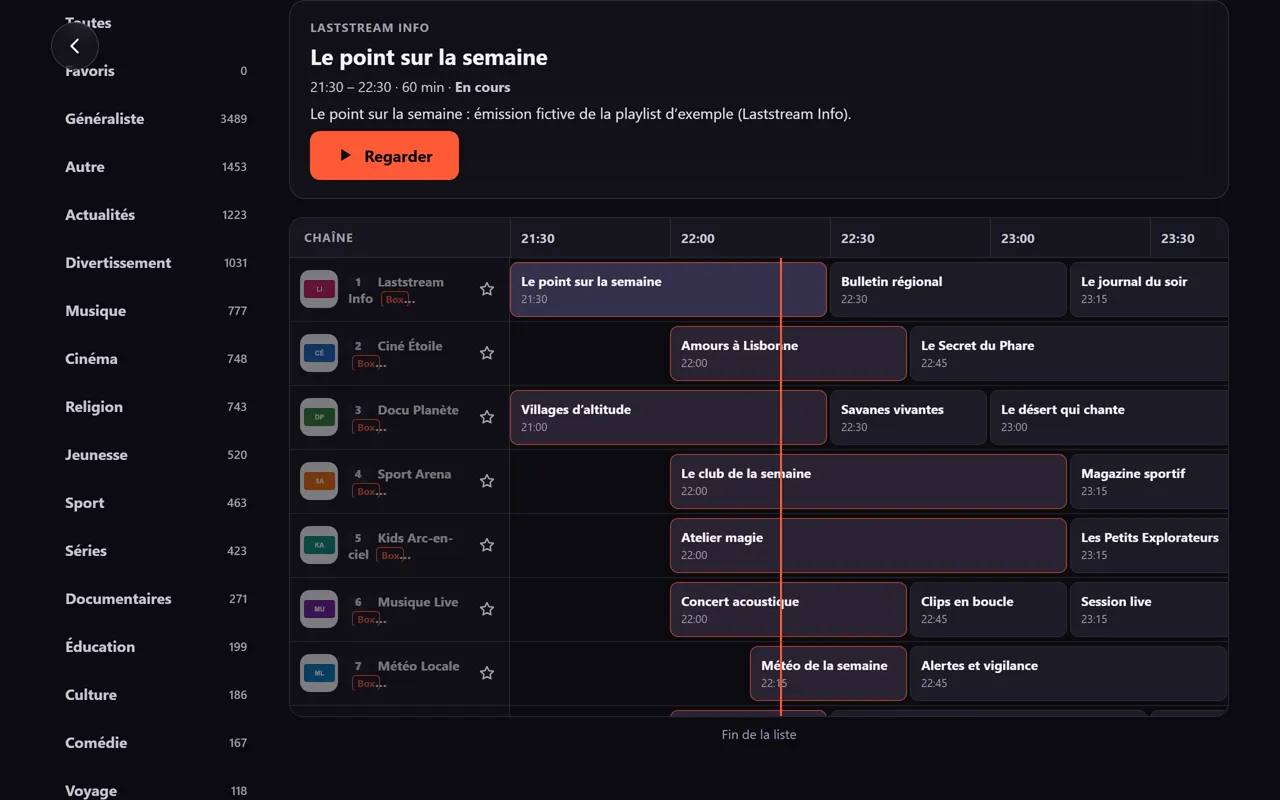Select the Sport category
Screen dimensions: 1280x800
156,503
